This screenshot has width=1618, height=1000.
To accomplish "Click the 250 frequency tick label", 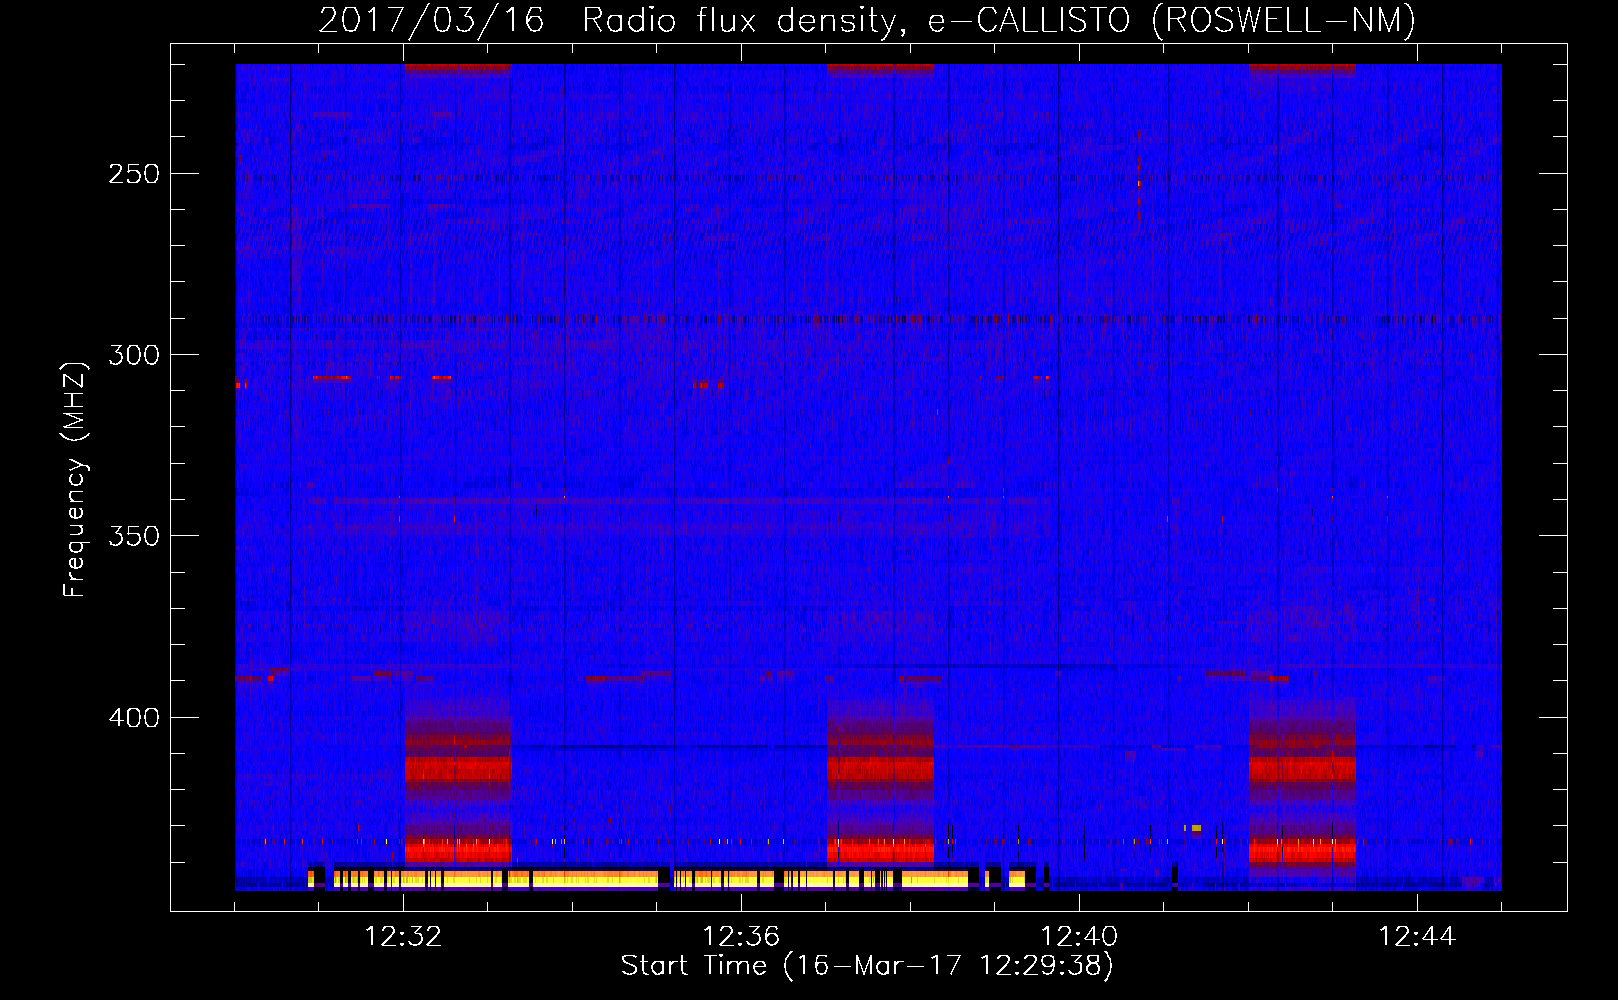I will (134, 174).
